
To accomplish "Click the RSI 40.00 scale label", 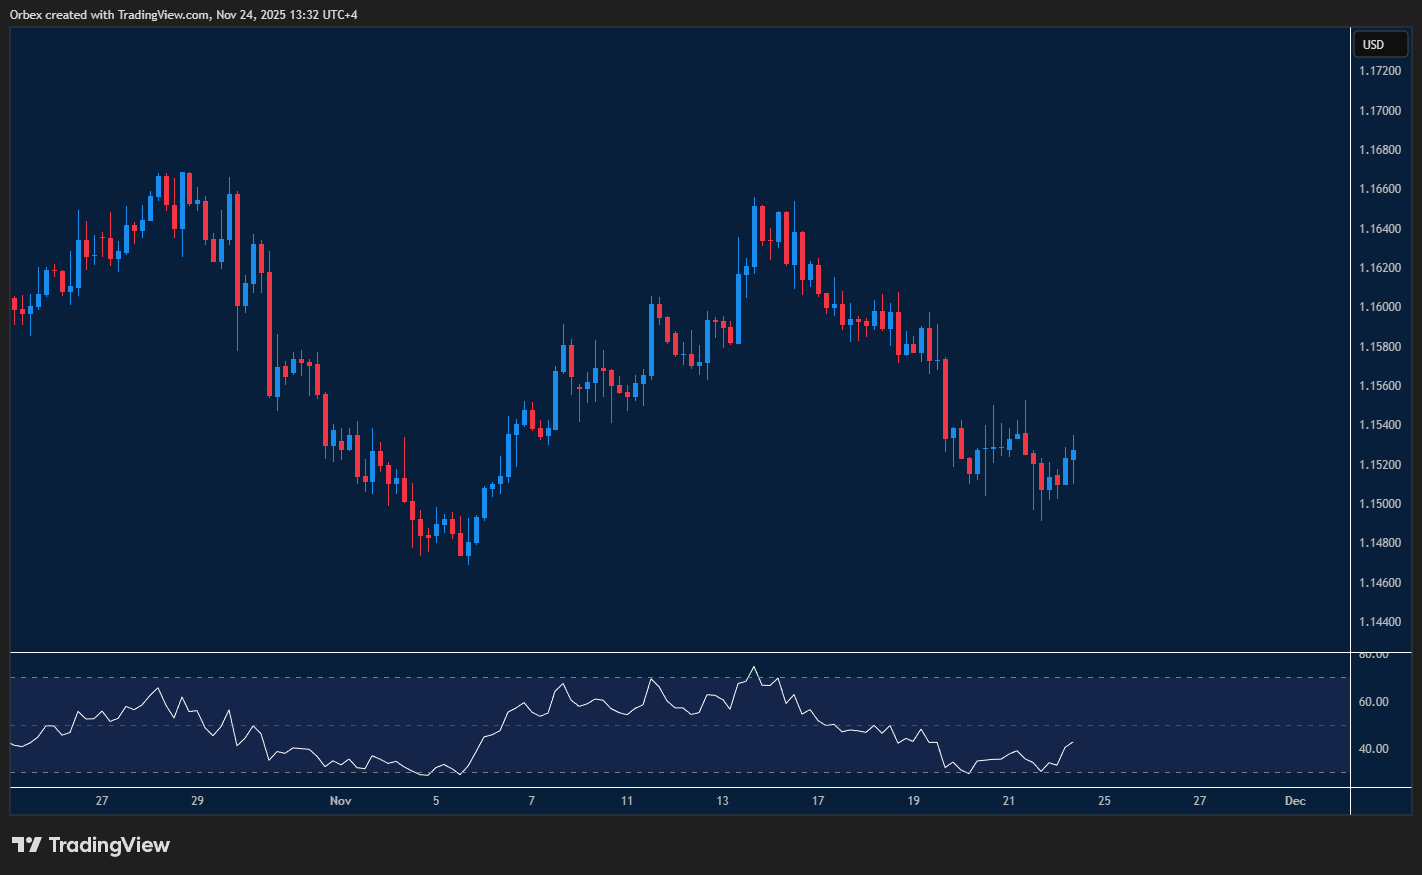I will [x=1373, y=749].
